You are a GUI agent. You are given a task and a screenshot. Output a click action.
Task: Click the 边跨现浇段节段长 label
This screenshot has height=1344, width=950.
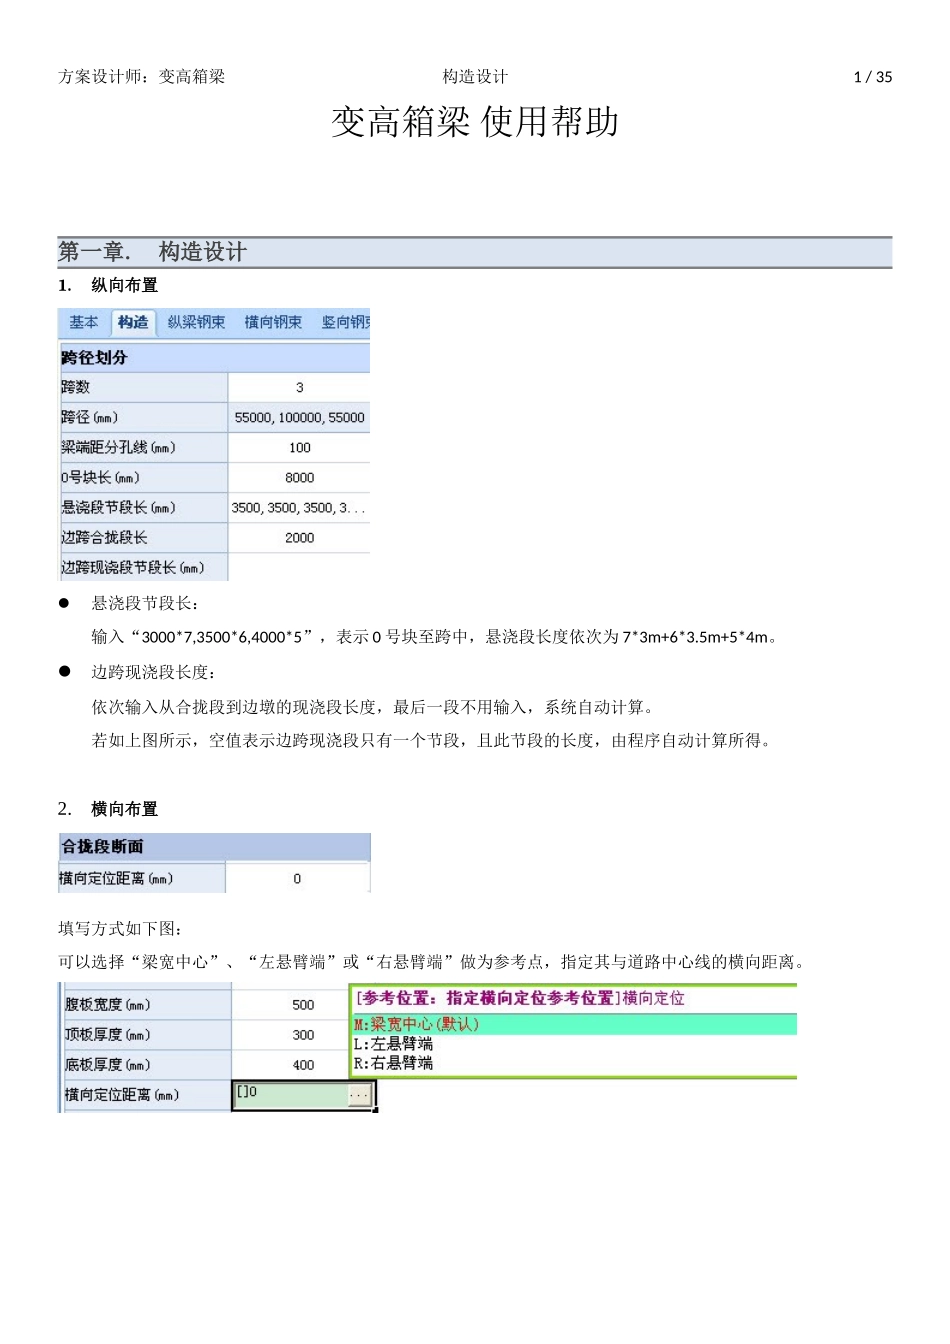tap(133, 567)
